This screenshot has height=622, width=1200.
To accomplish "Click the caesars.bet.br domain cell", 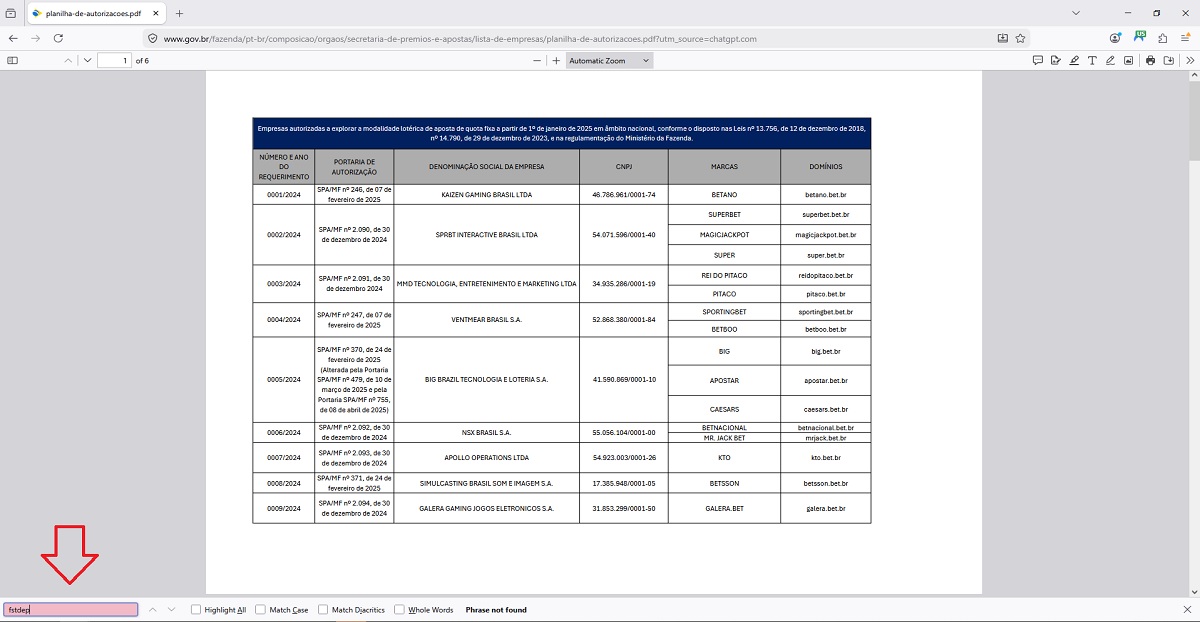I will tap(826, 409).
